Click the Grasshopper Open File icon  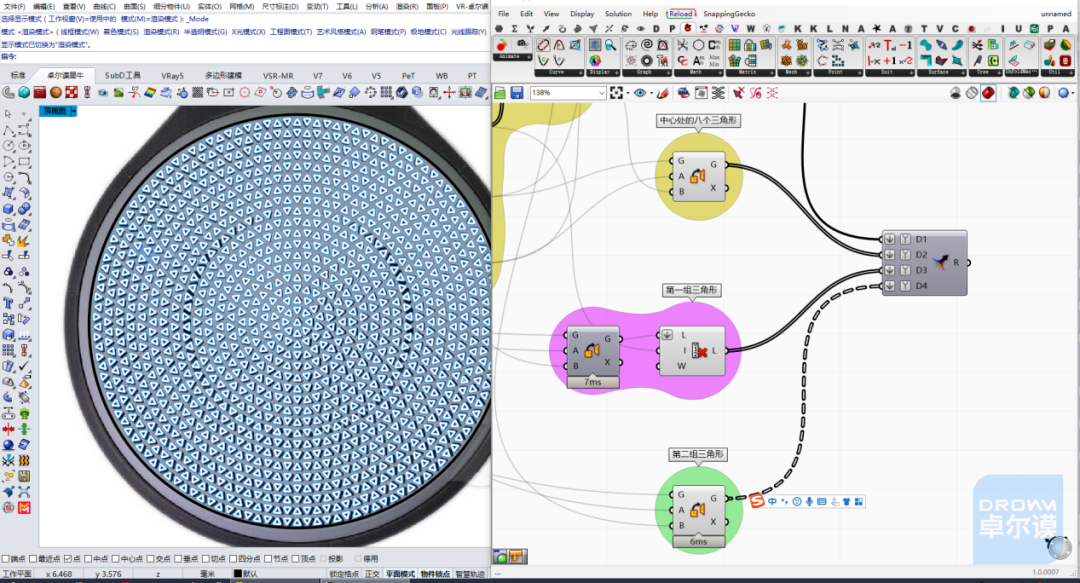[x=500, y=93]
